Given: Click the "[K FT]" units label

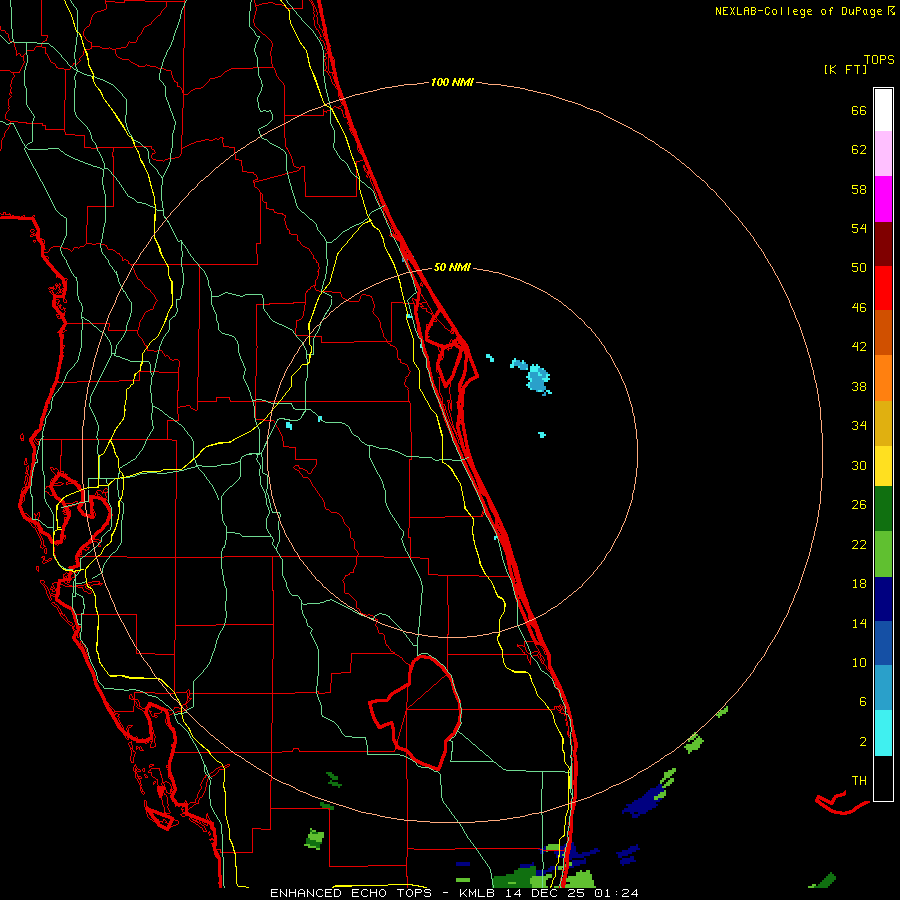Looking at the screenshot, I should (x=845, y=69).
